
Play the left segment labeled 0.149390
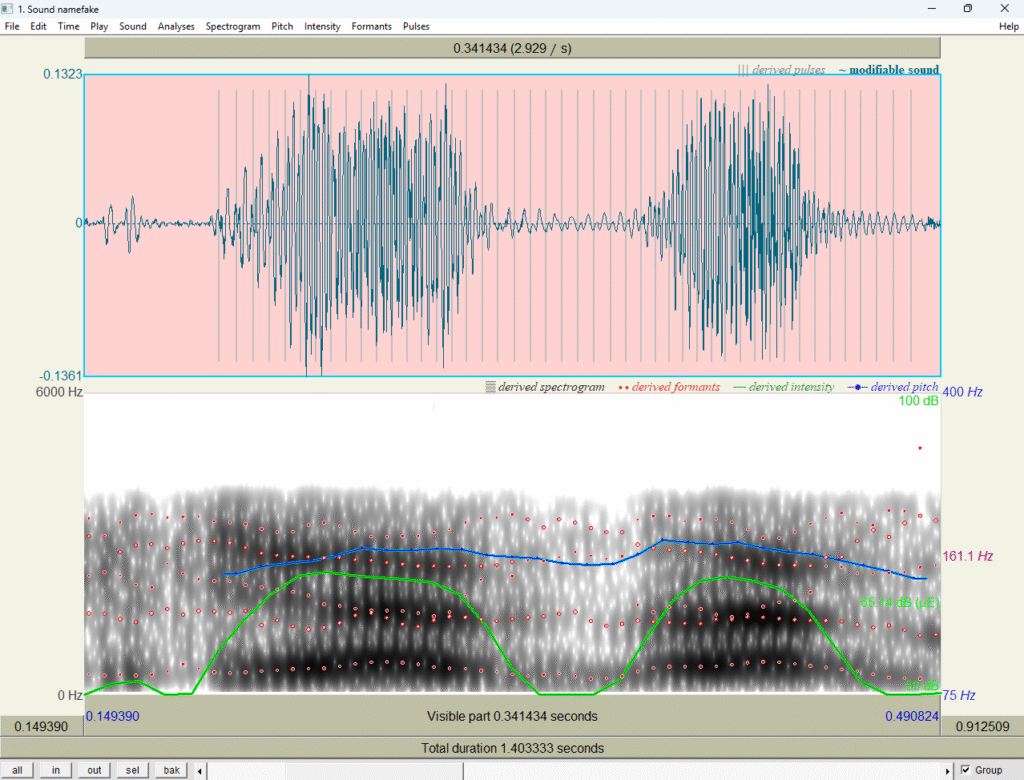pyautogui.click(x=42, y=726)
